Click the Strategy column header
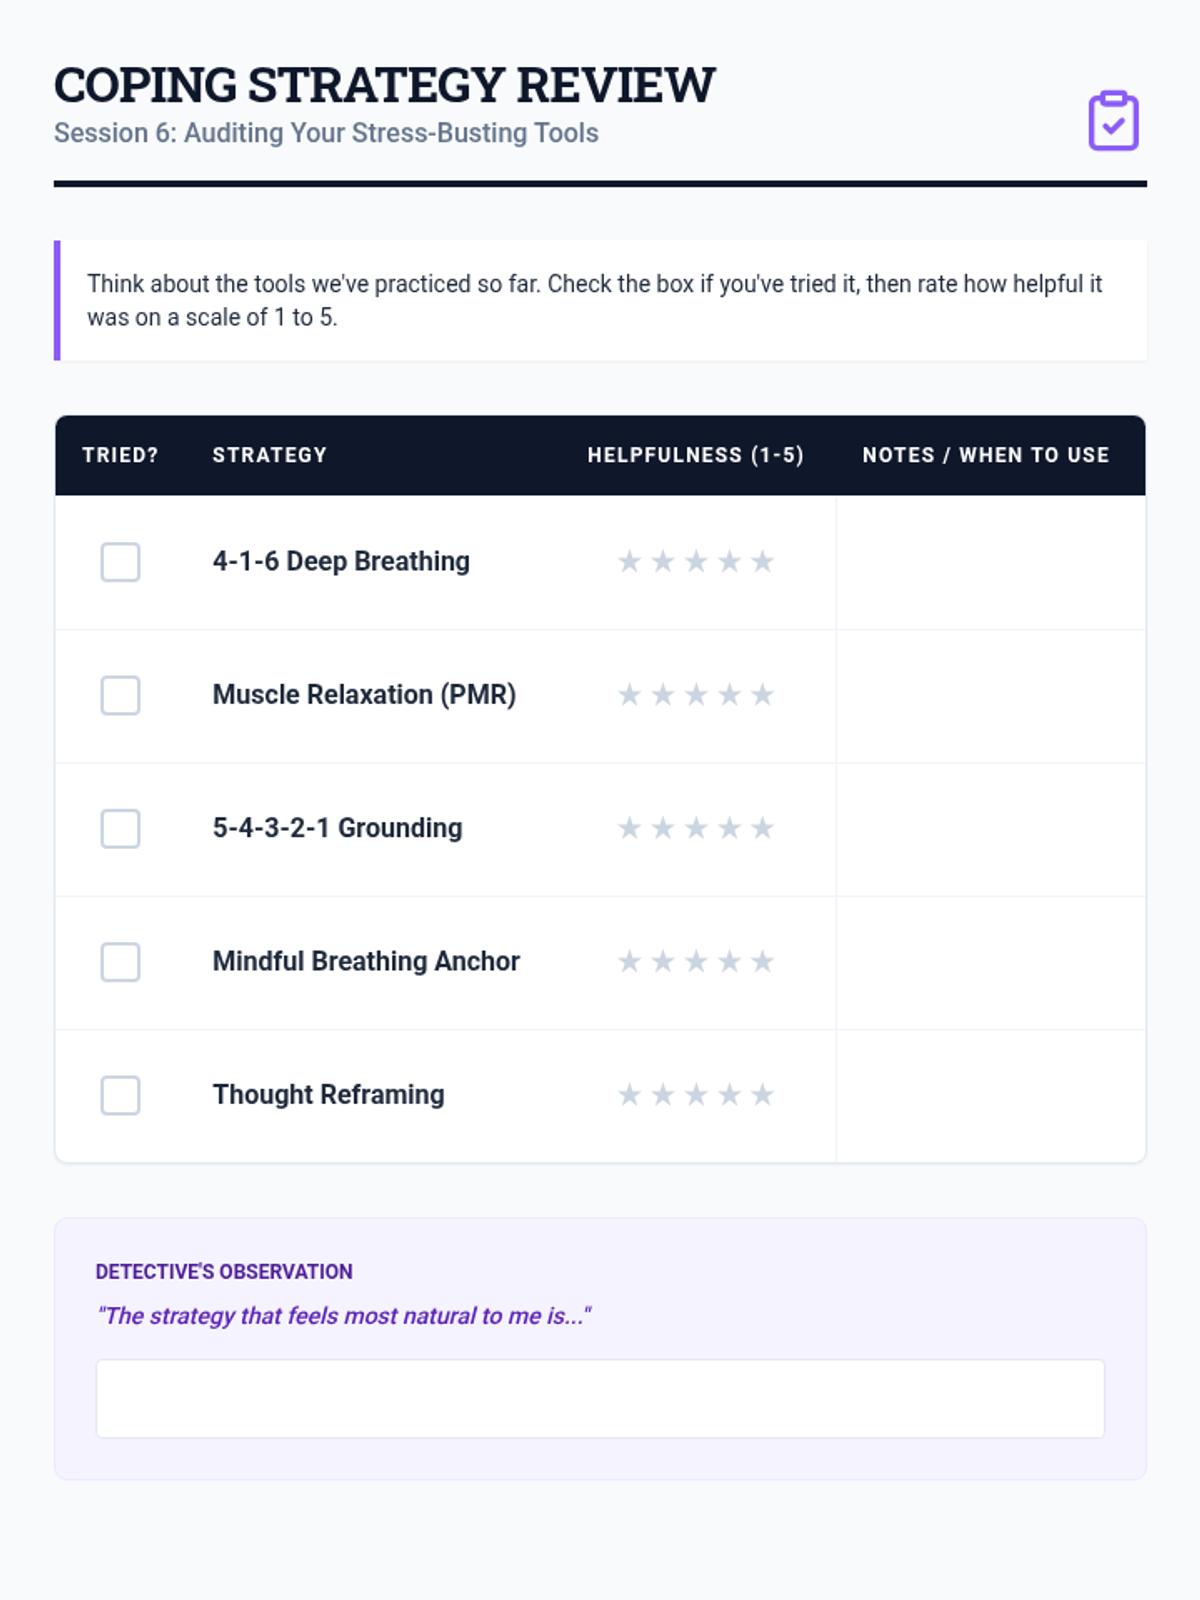 (269, 455)
